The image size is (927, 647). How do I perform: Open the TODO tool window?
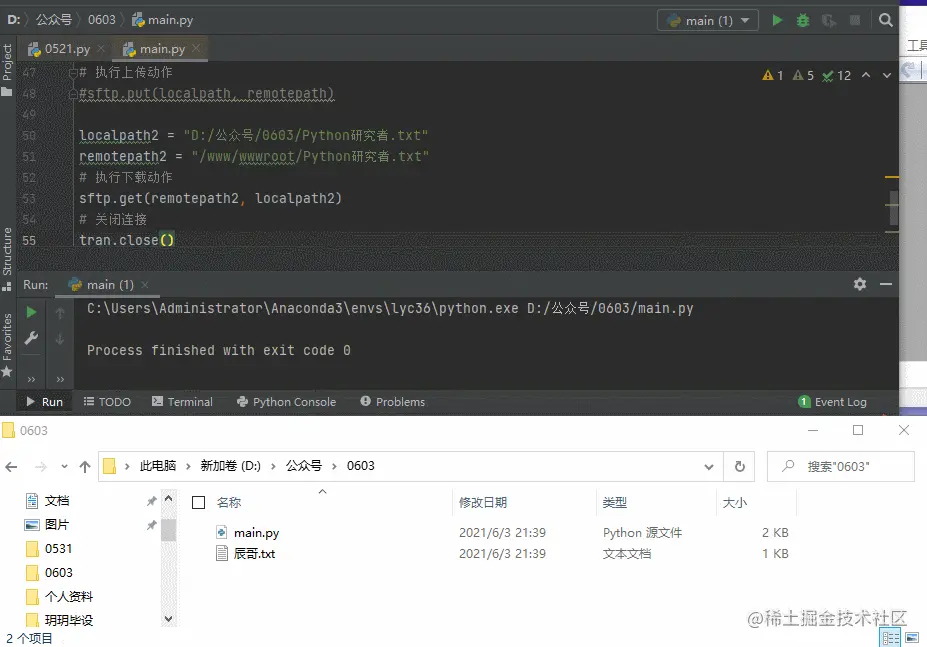pos(107,402)
